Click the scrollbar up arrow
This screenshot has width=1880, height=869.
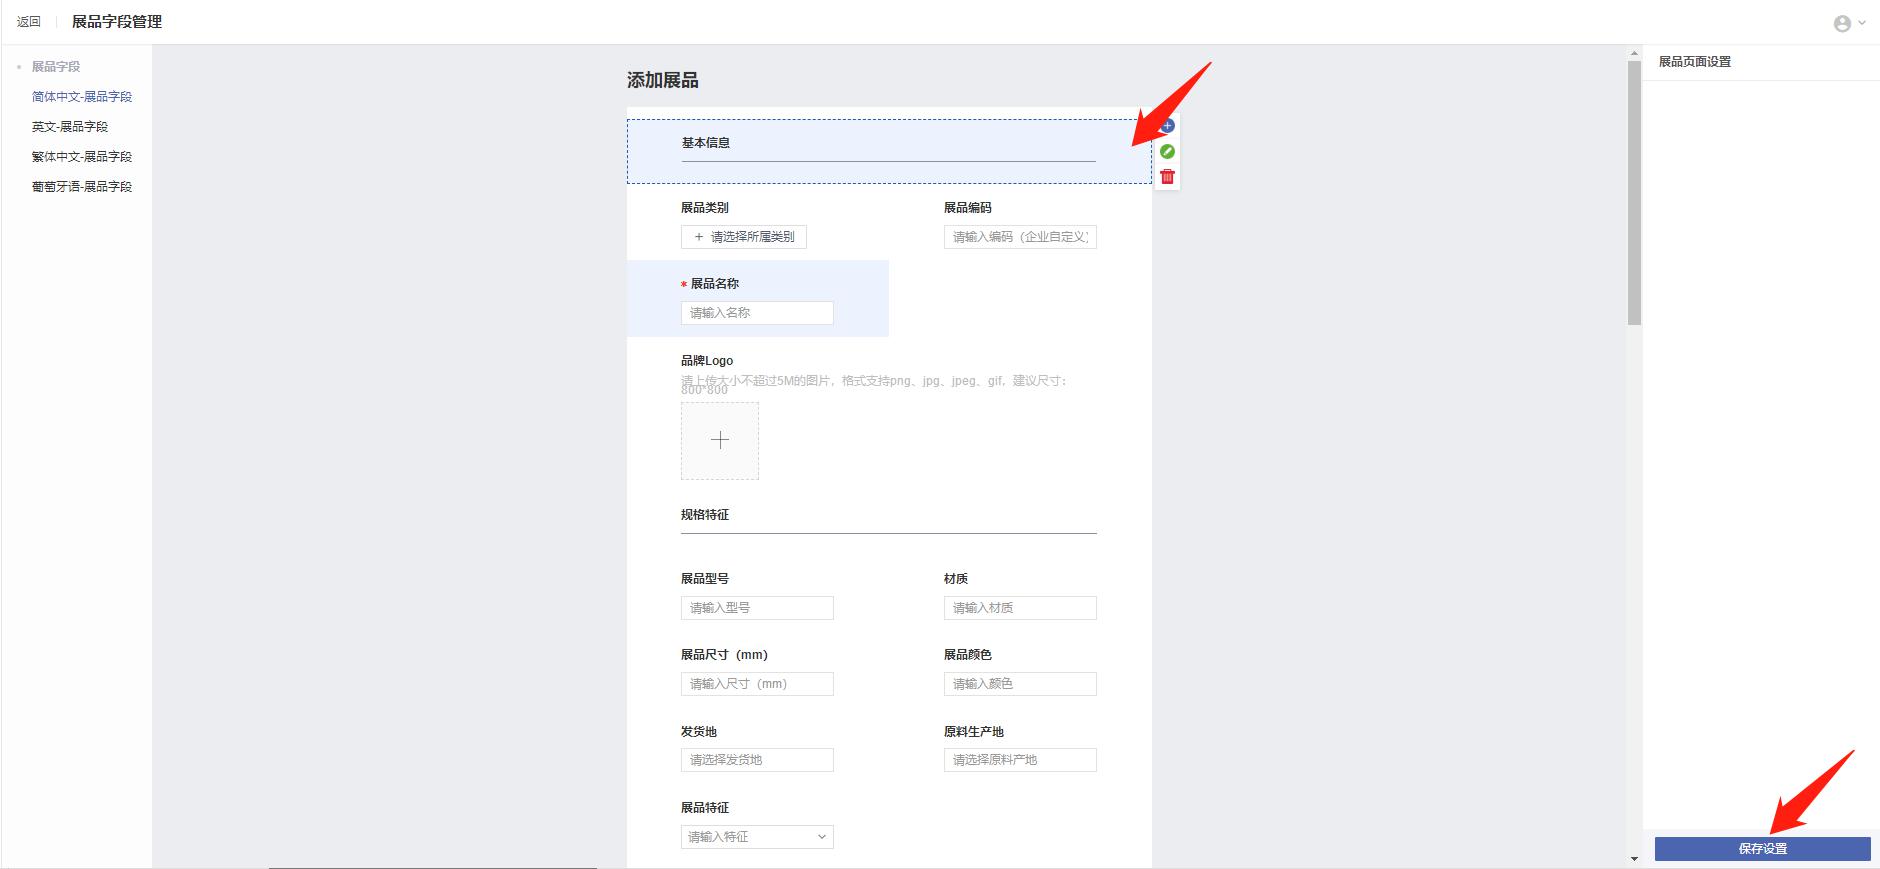[x=1634, y=53]
